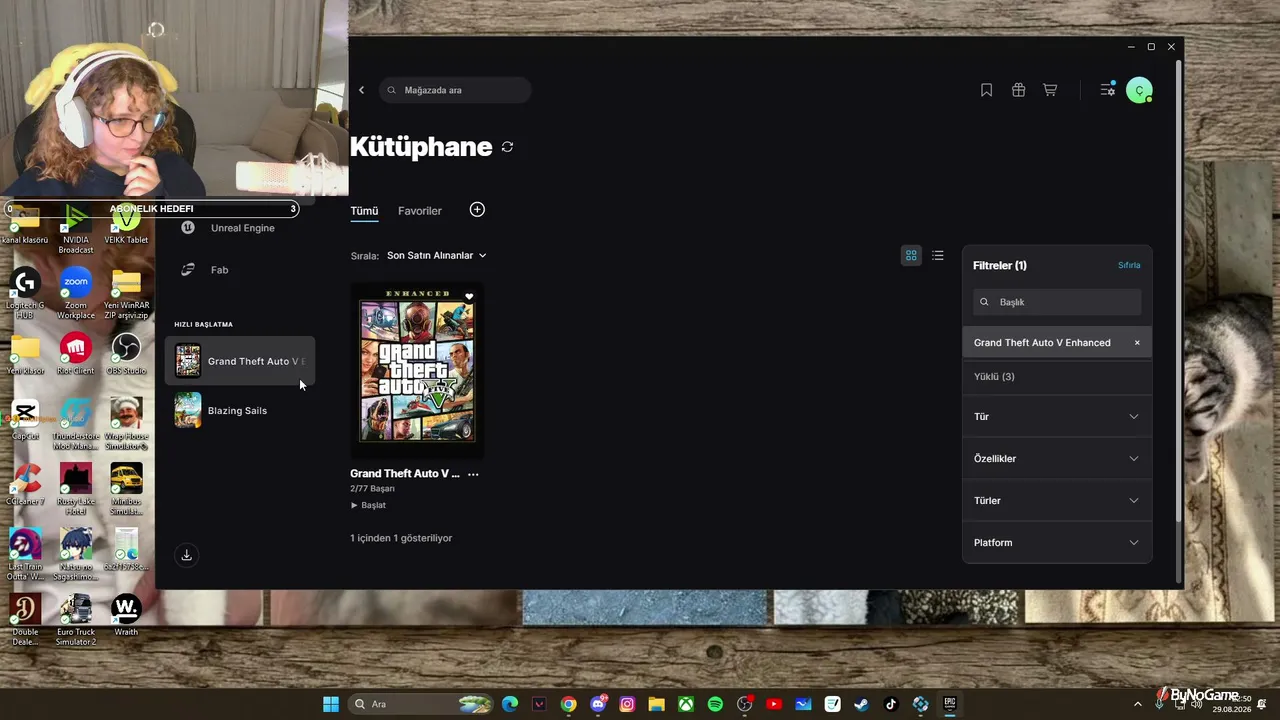Screen dimensions: 1280x720
Task: Favorite Grand Theft Auto V with heart
Action: click(469, 297)
